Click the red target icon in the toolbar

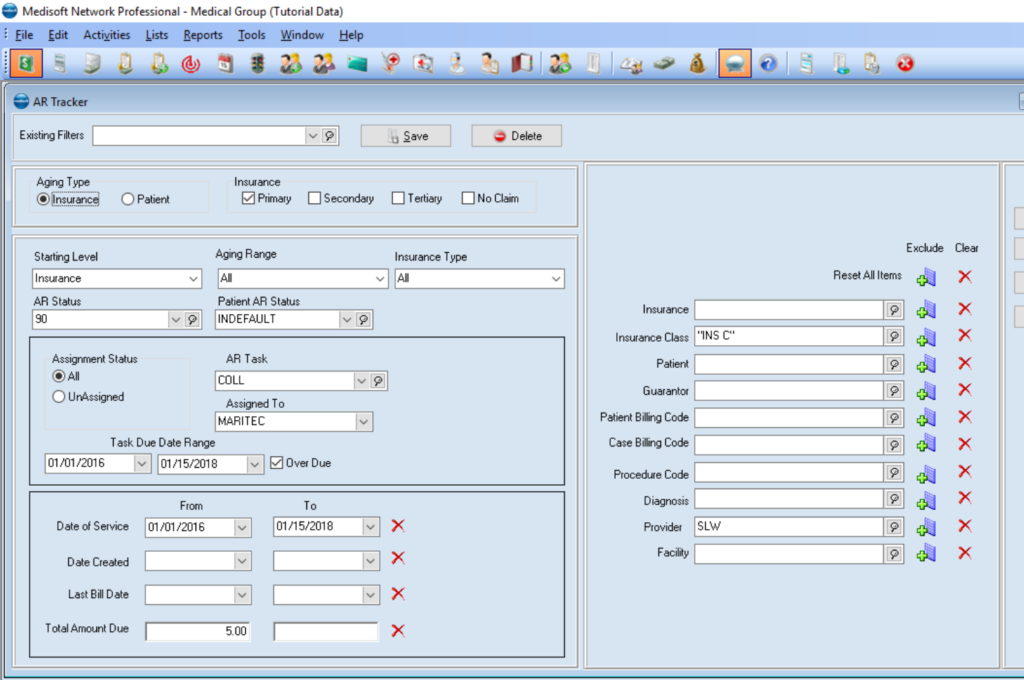pos(191,64)
